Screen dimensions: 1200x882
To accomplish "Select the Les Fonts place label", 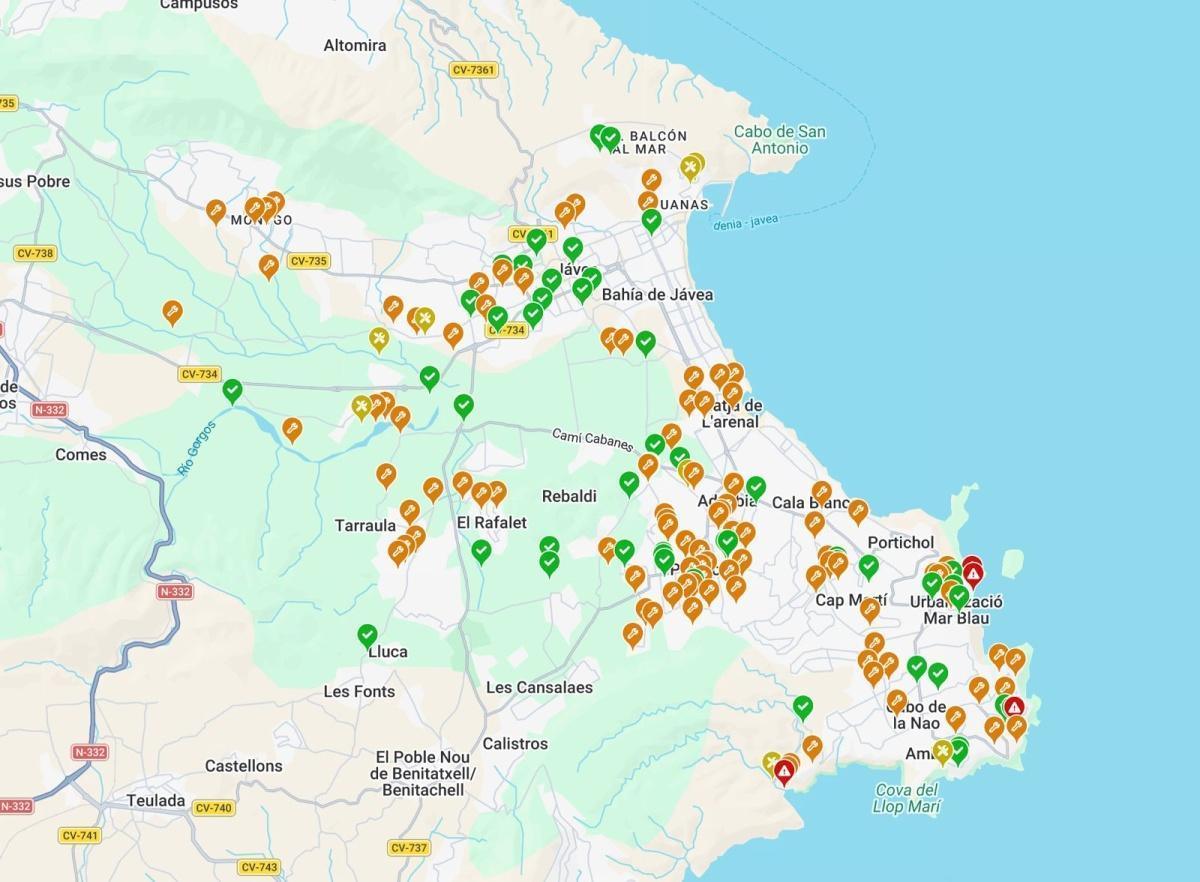I will (359, 692).
